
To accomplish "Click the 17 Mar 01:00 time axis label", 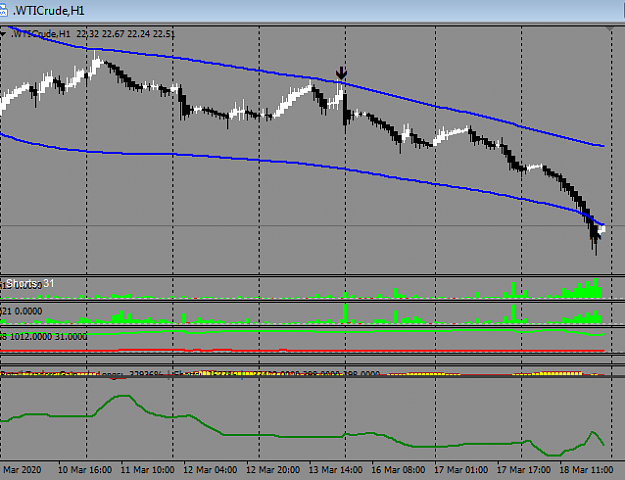I will coord(460,470).
